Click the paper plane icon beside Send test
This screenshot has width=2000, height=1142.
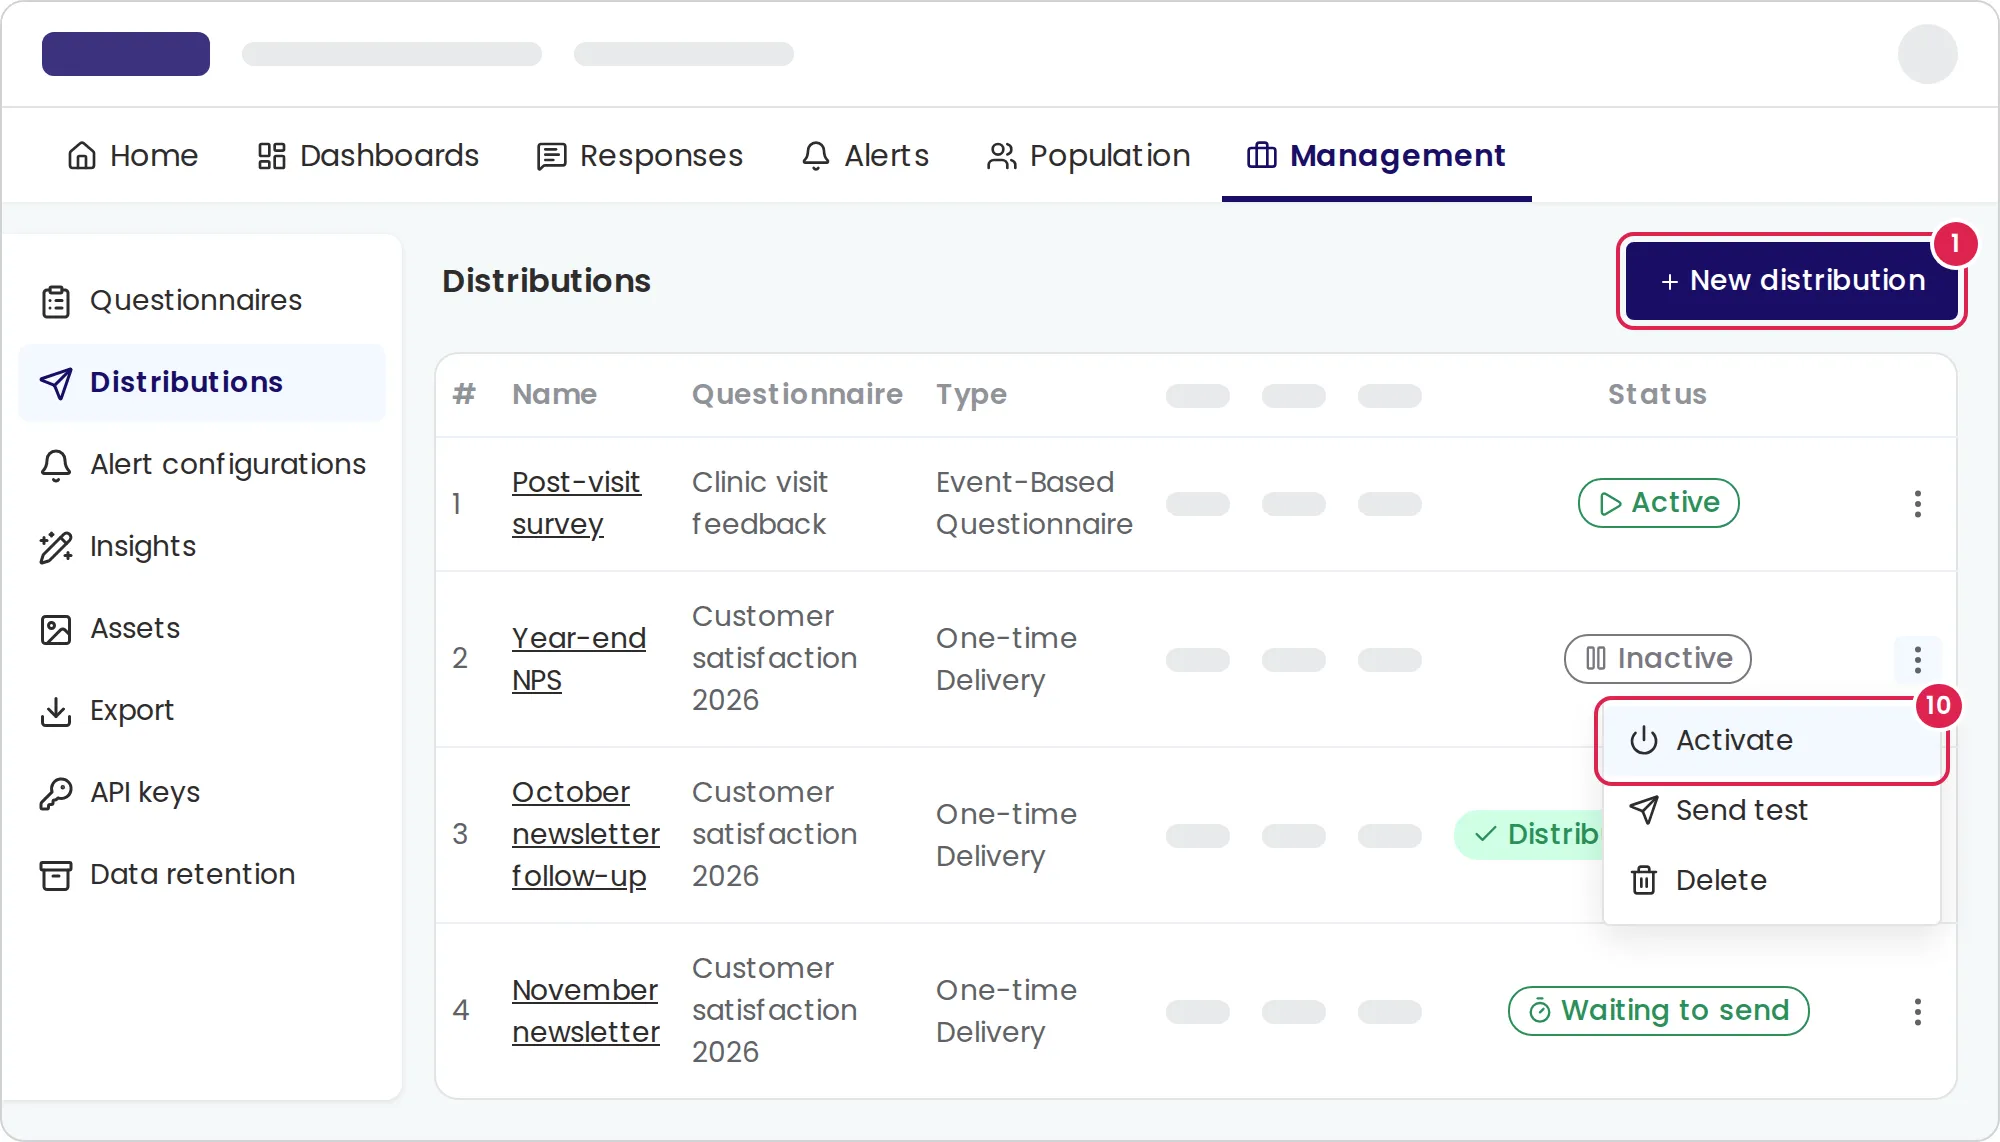[1644, 810]
